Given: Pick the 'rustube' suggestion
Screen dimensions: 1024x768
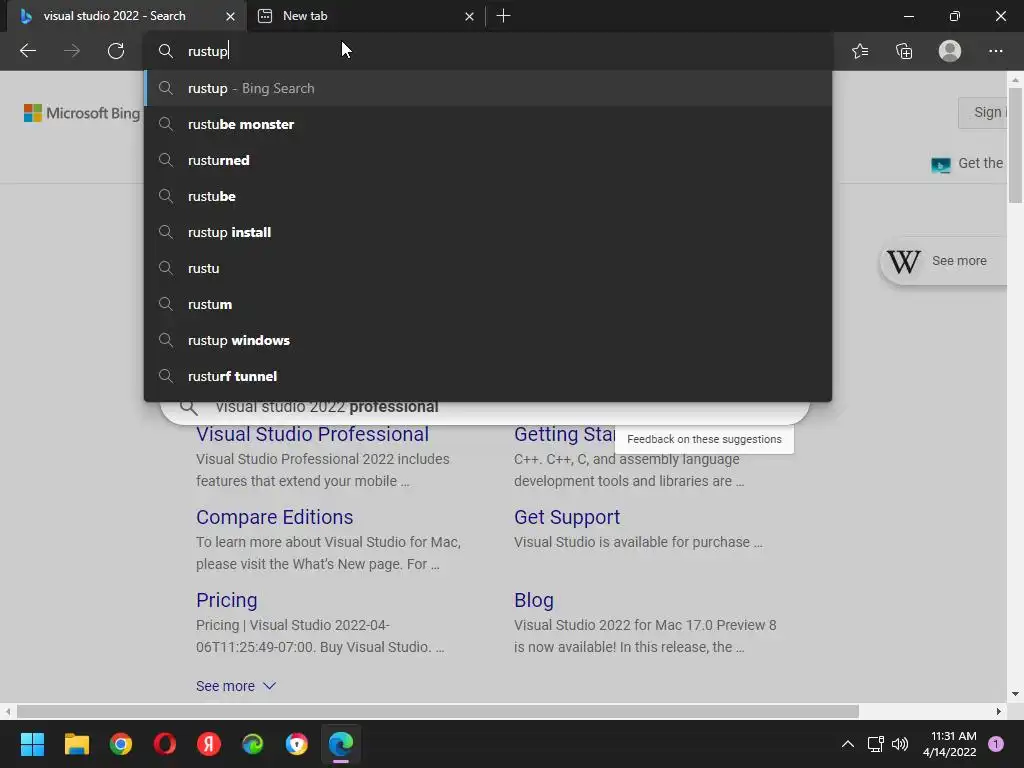Looking at the screenshot, I should coord(488,196).
